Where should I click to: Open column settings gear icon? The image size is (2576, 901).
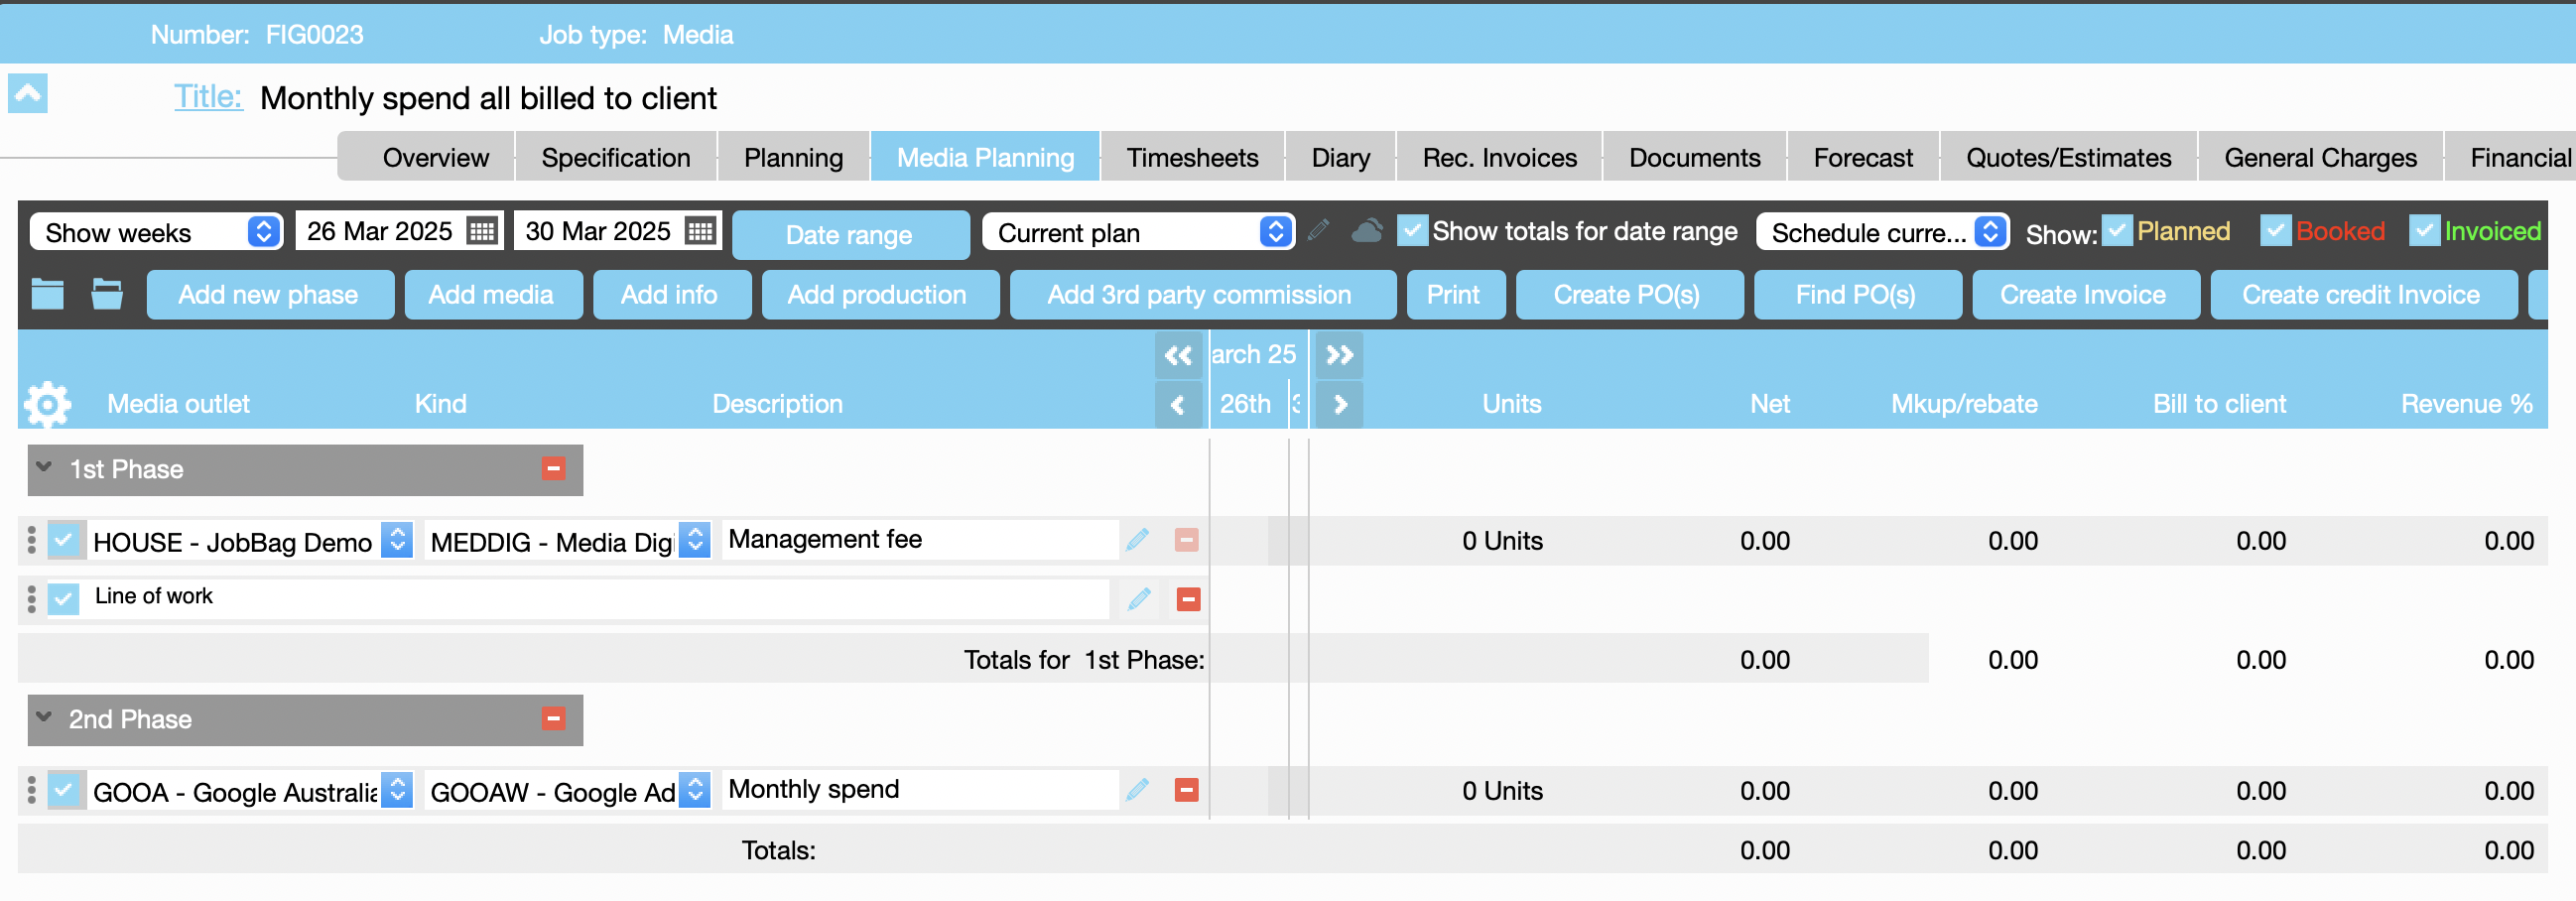[x=47, y=404]
